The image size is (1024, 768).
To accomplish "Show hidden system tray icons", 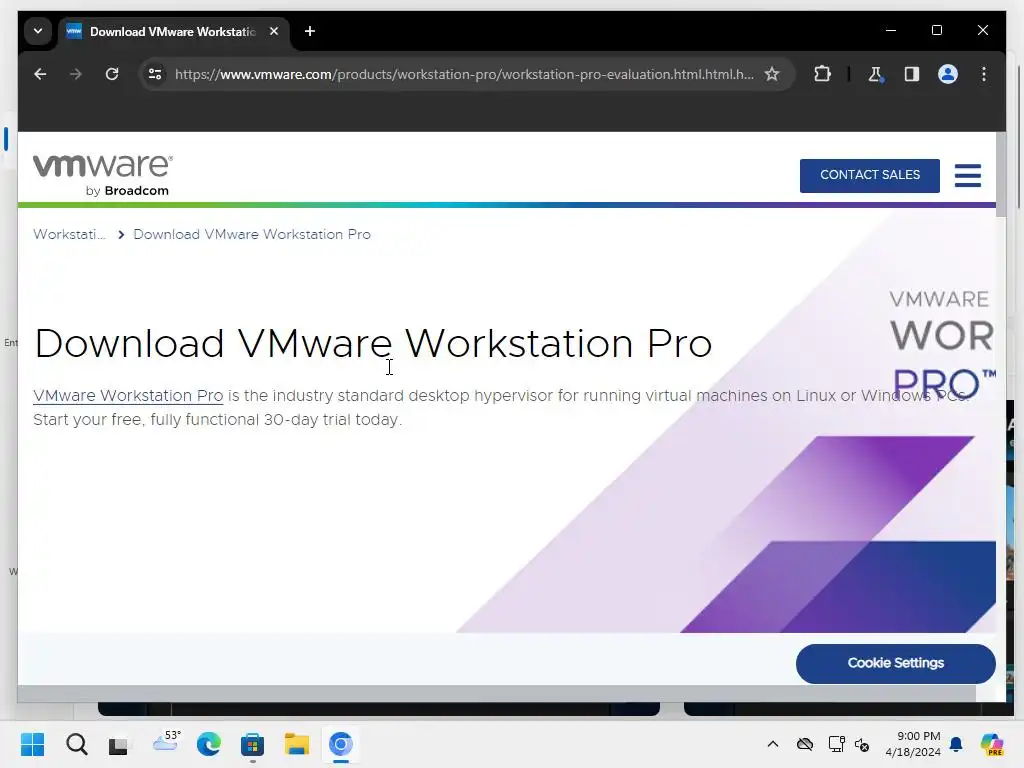I will tap(773, 744).
